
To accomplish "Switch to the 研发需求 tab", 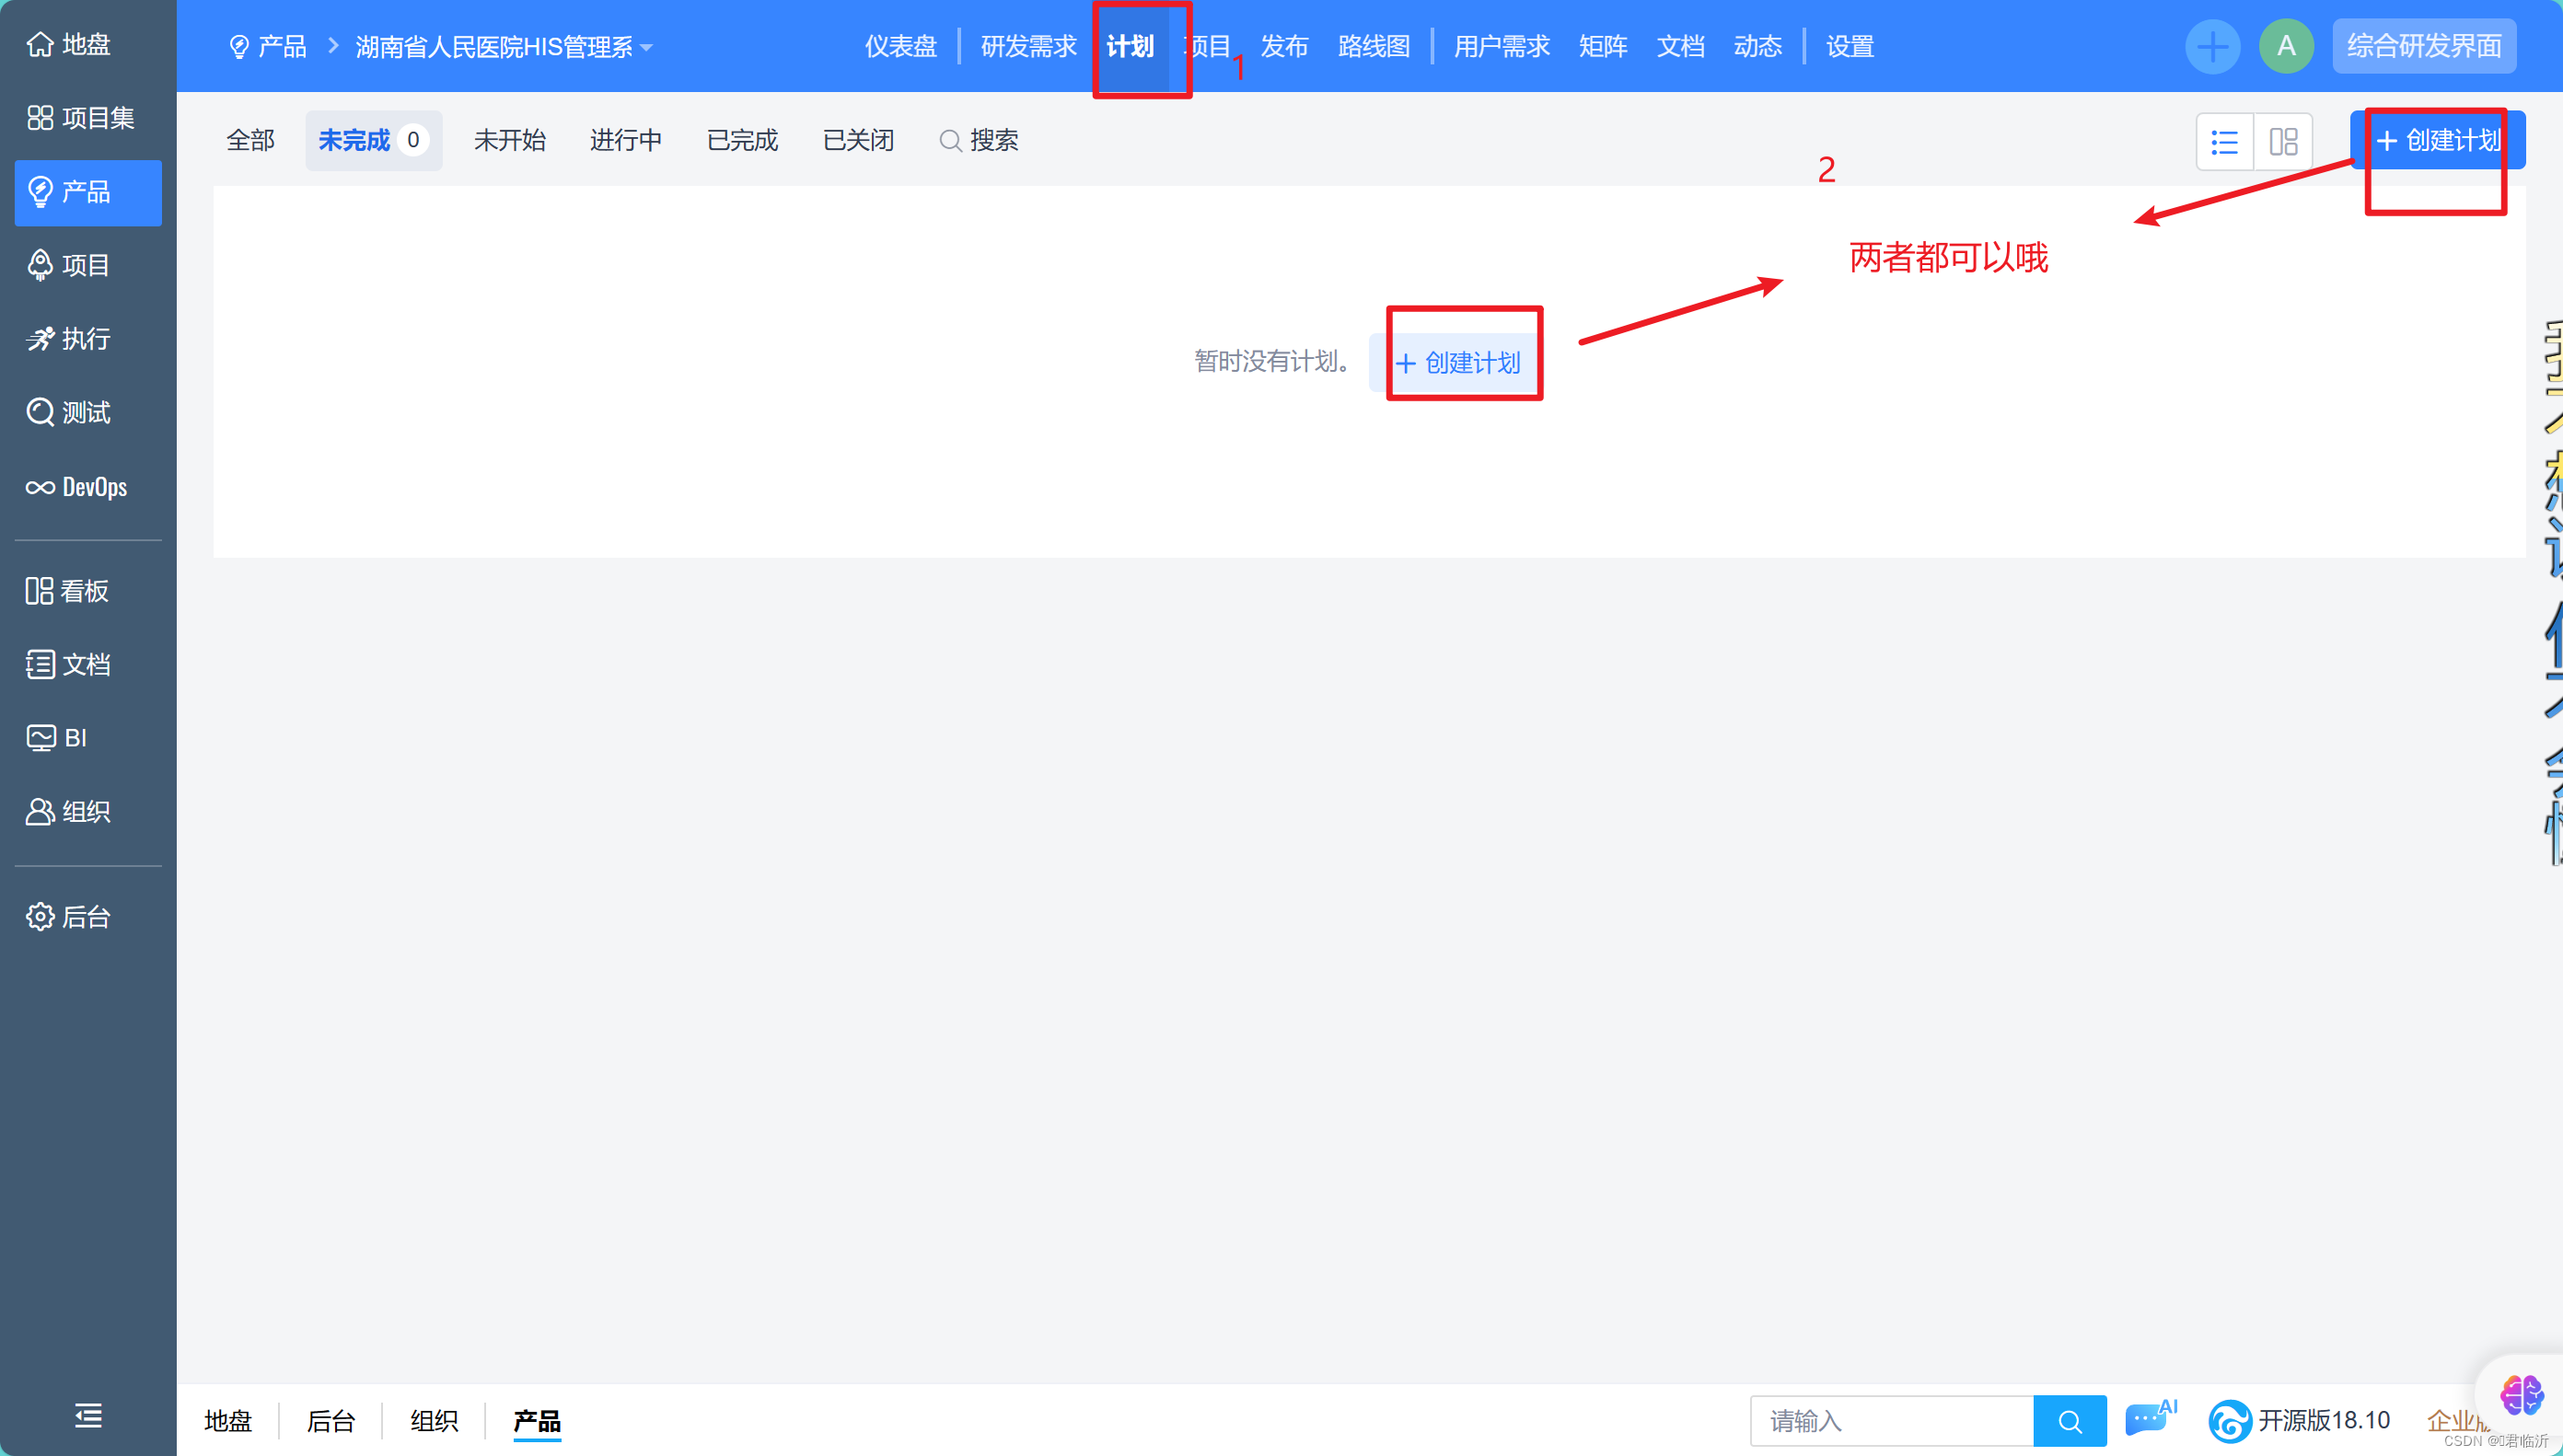I will point(1028,46).
